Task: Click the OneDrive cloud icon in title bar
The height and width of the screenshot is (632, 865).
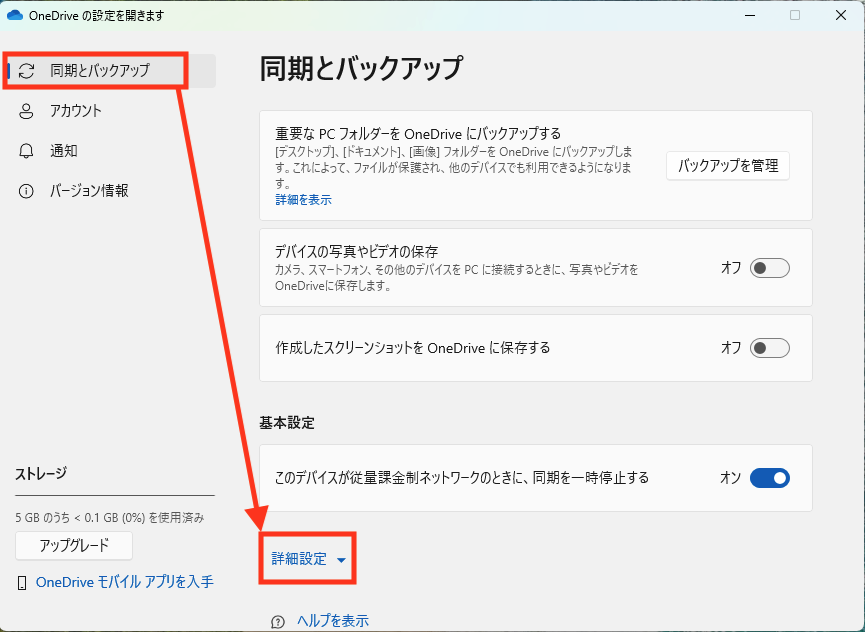Action: 15,15
